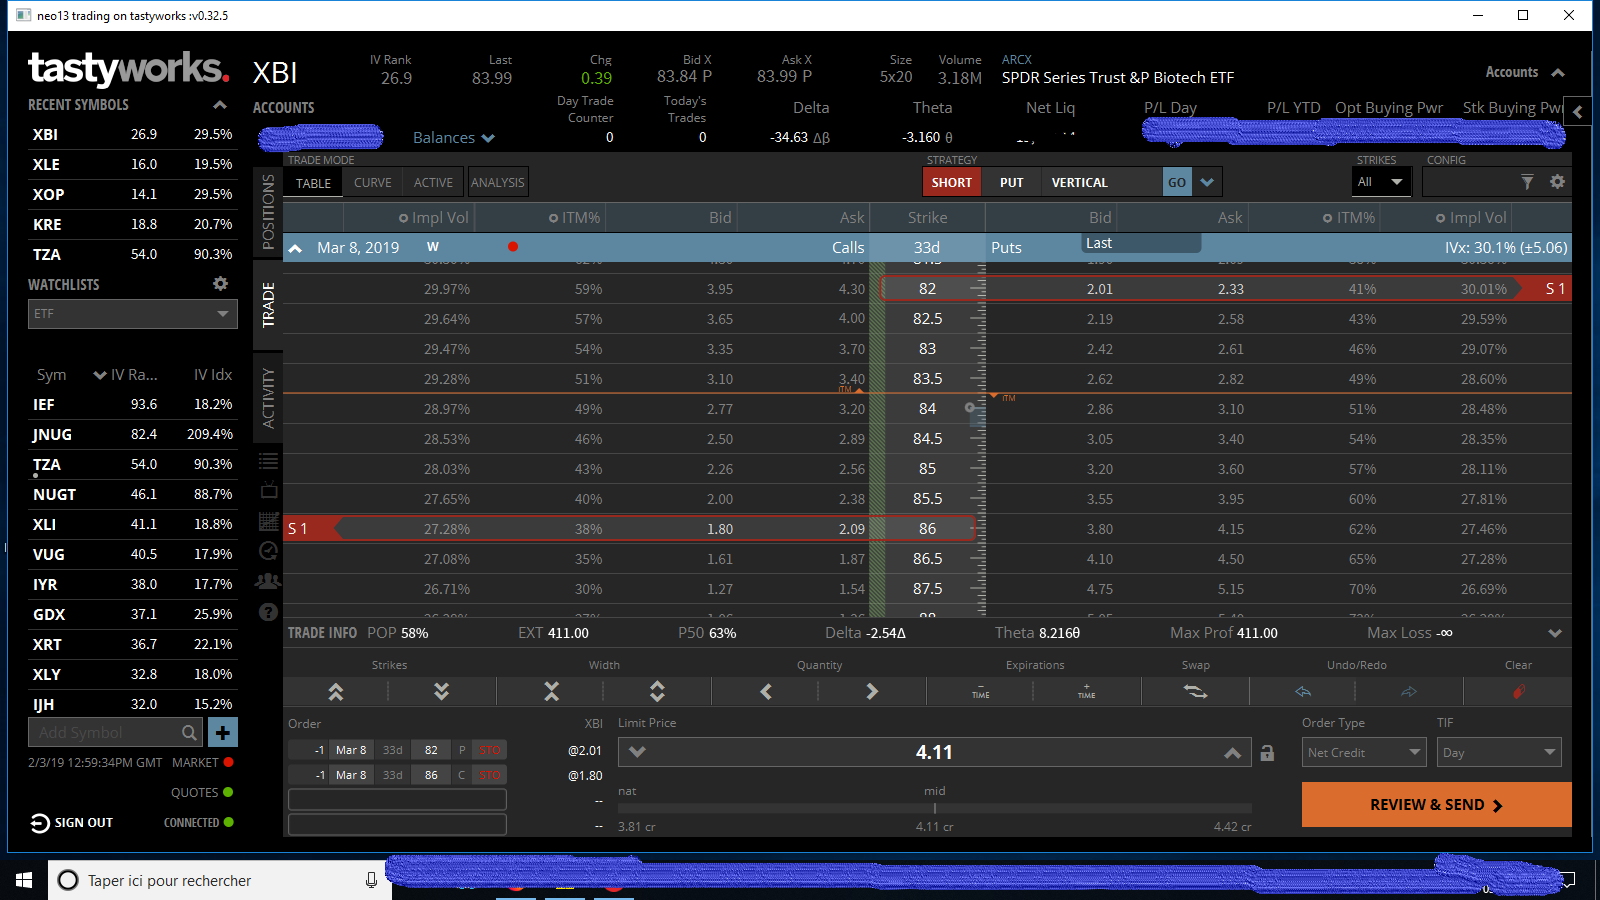Click the GO strategy button

[1177, 182]
